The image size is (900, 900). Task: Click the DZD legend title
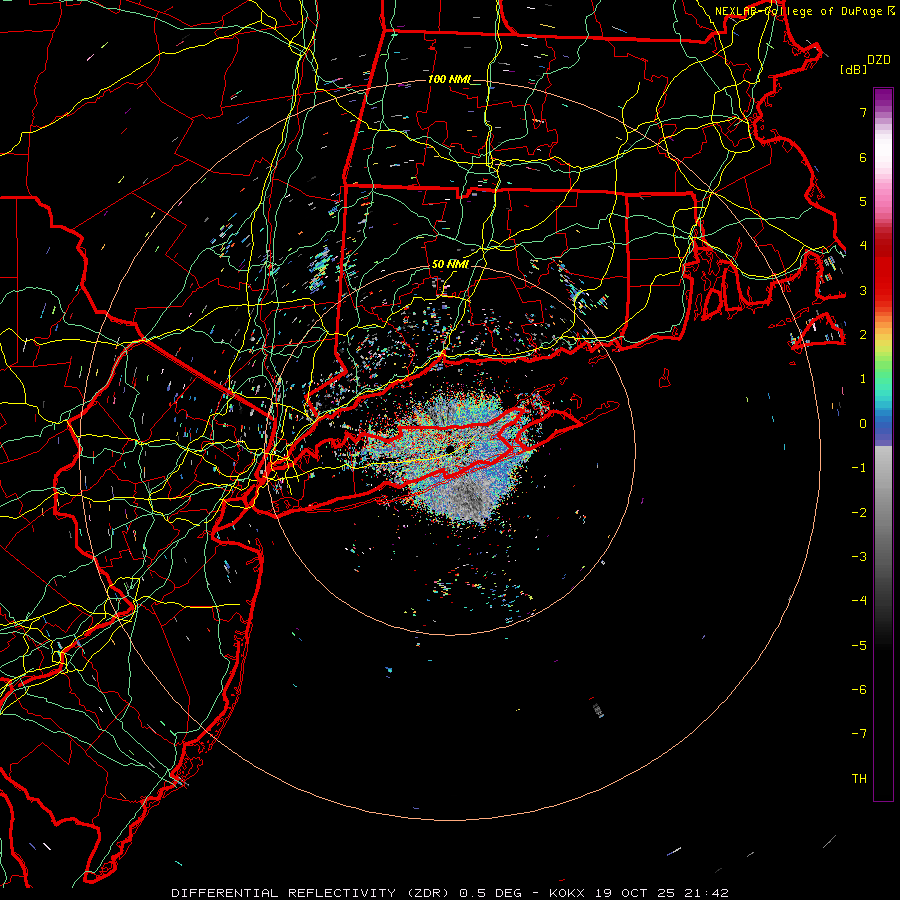[x=879, y=60]
